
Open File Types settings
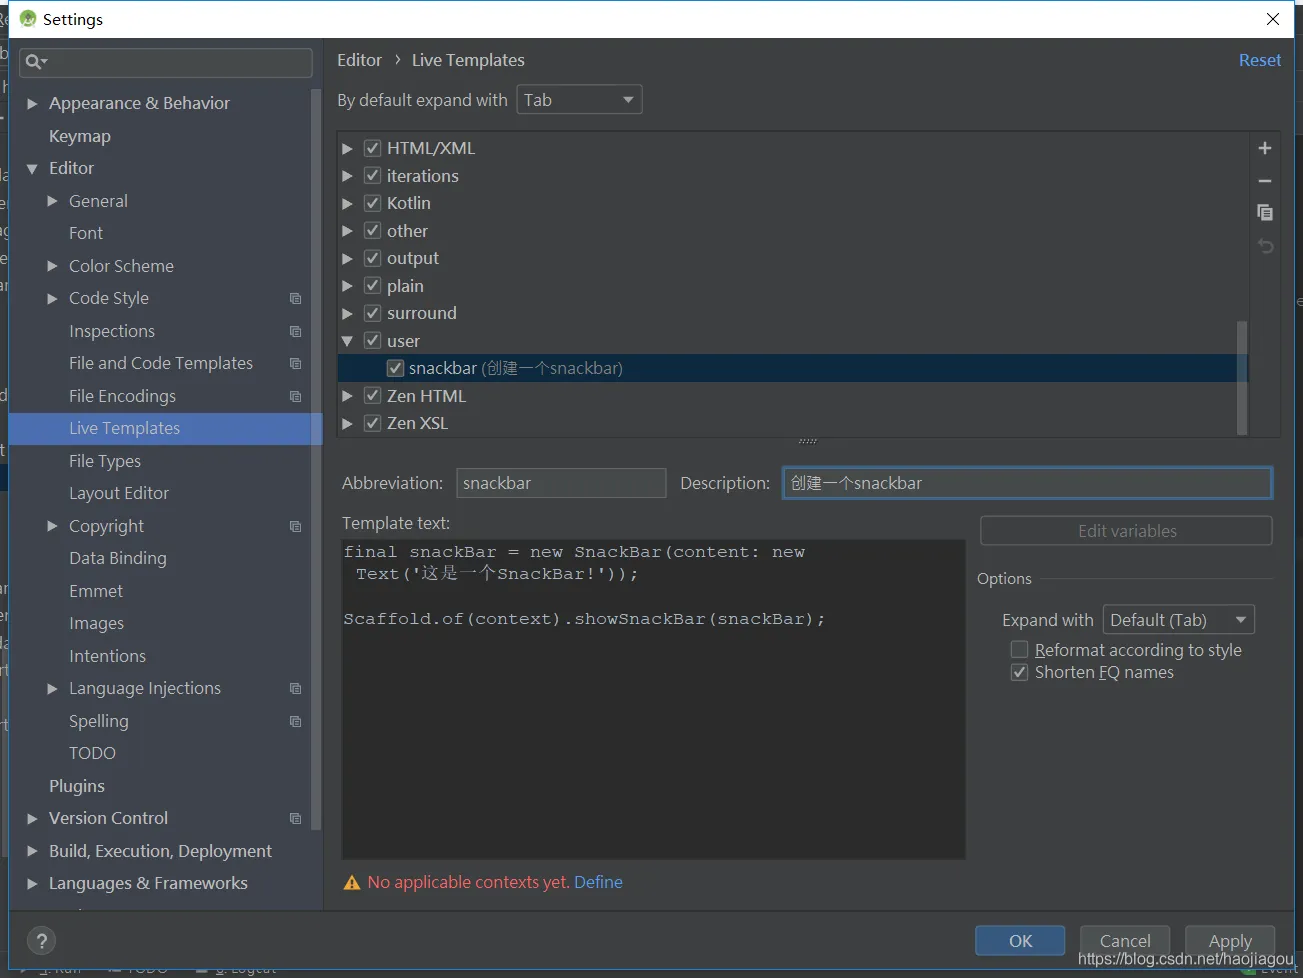105,461
